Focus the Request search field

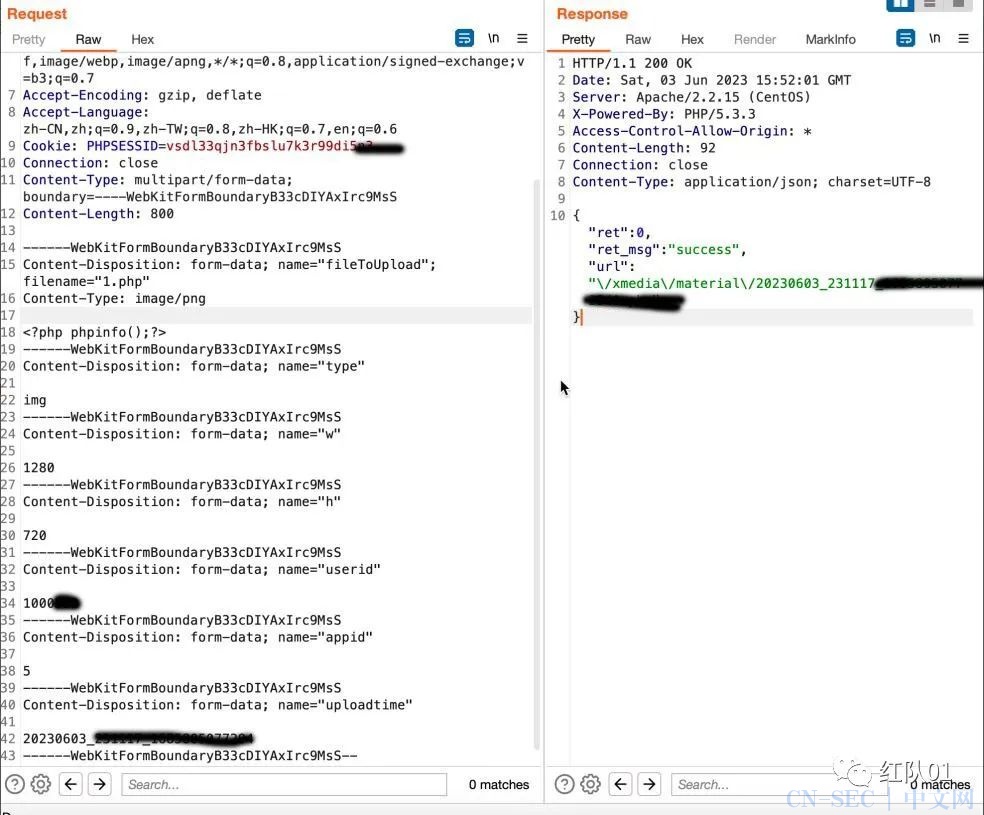pyautogui.click(x=284, y=784)
